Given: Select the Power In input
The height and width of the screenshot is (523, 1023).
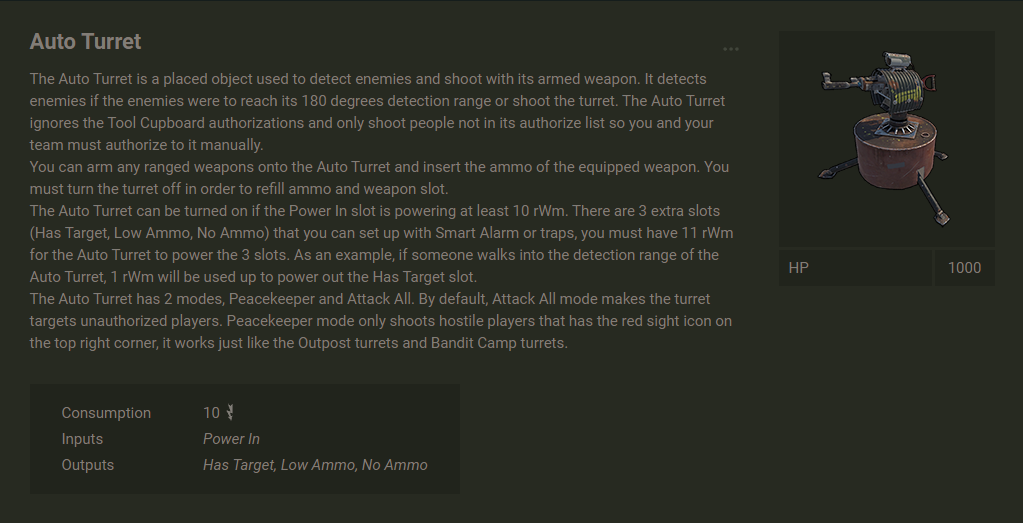Looking at the screenshot, I should coord(231,439).
